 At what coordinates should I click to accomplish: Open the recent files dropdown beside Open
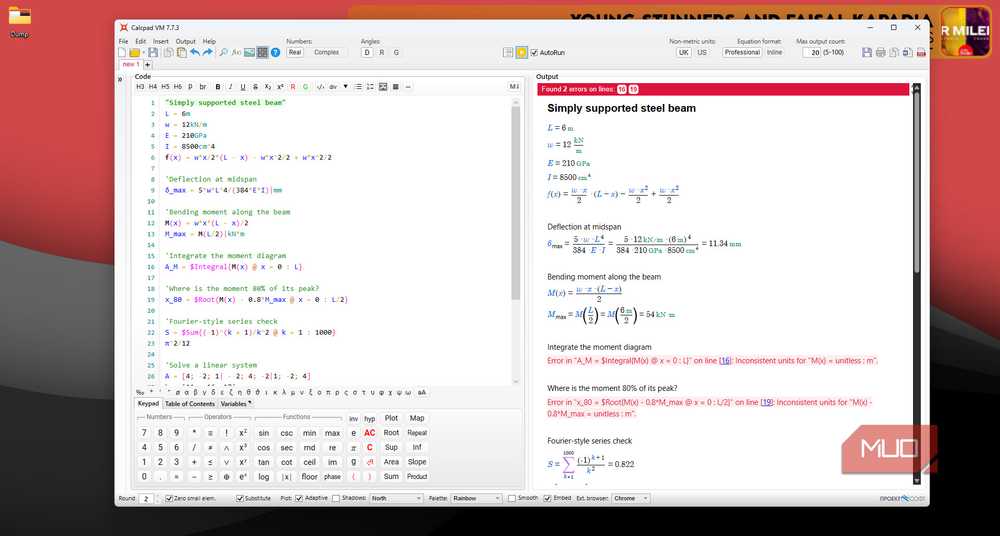pyautogui.click(x=144, y=52)
